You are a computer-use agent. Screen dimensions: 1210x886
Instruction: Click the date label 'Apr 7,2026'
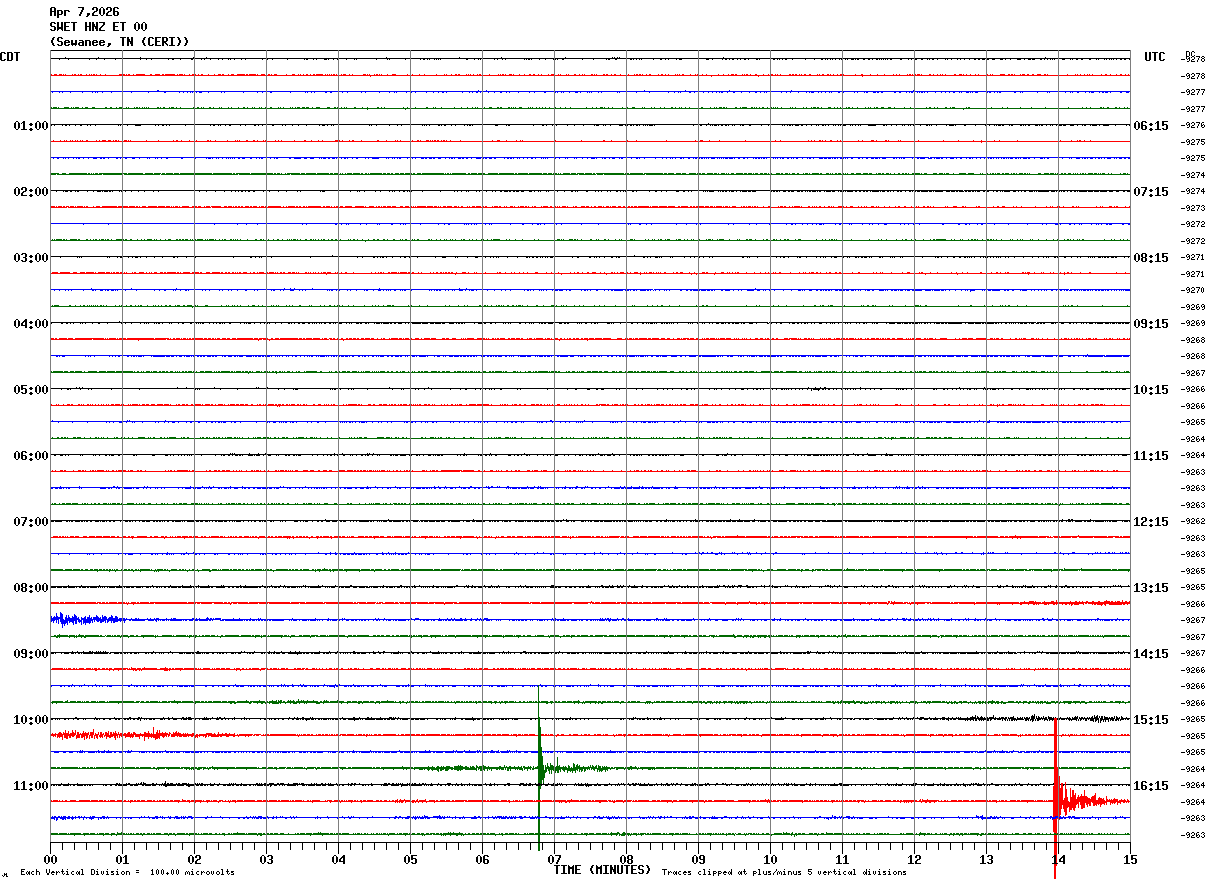84,12
